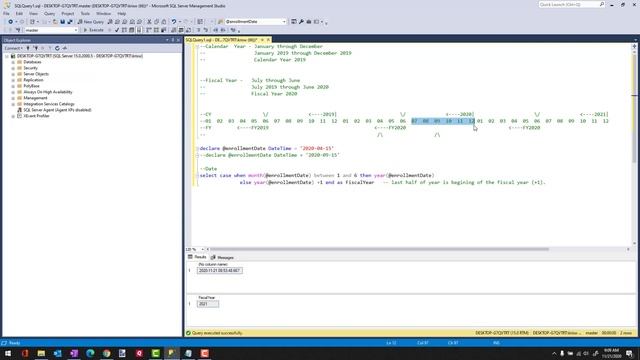Open the Windows Start menu
Viewport: 640px width, 360px height.
coord(8,353)
